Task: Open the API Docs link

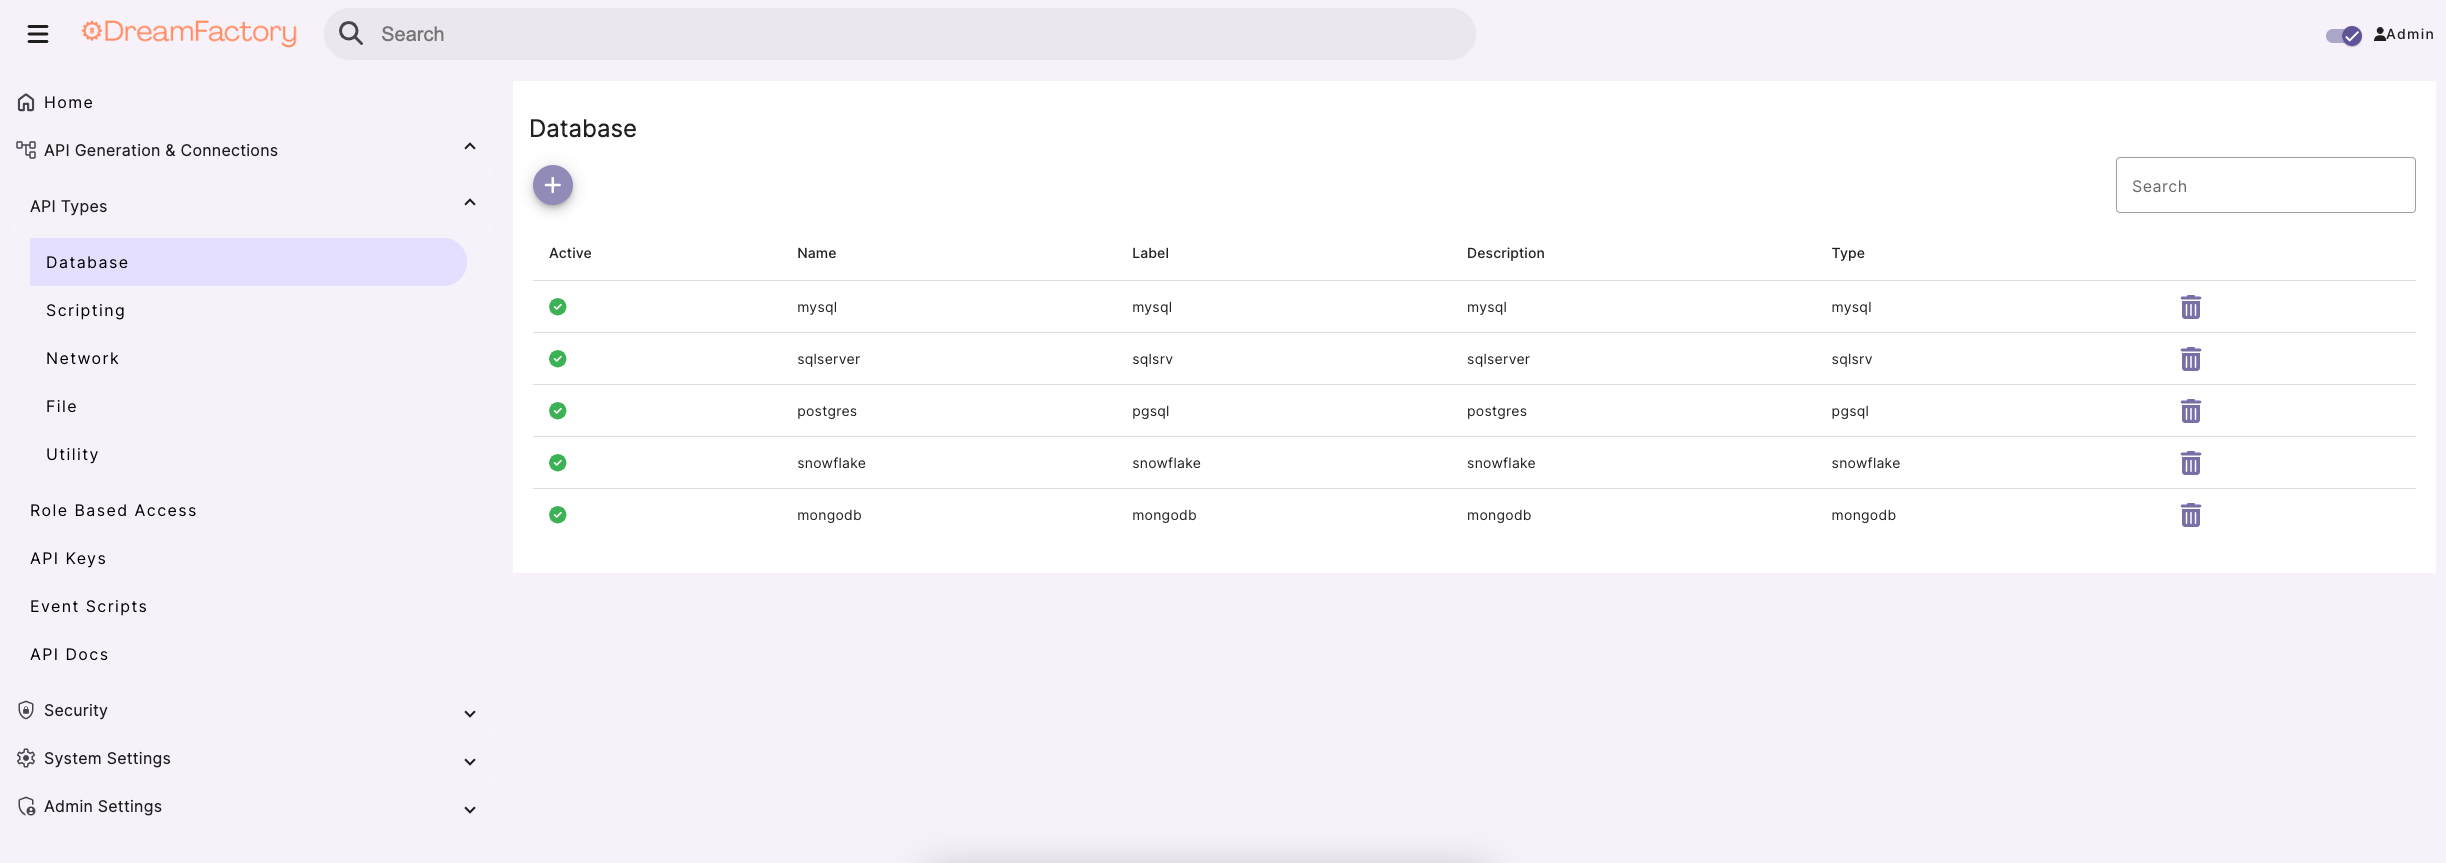Action: coord(69,655)
